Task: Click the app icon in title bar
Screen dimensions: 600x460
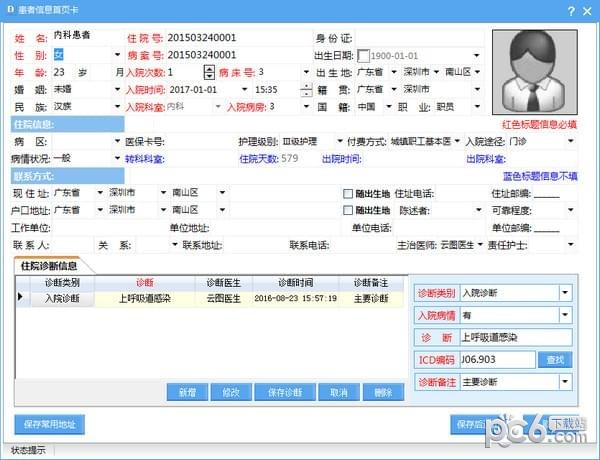Action: pos(9,11)
